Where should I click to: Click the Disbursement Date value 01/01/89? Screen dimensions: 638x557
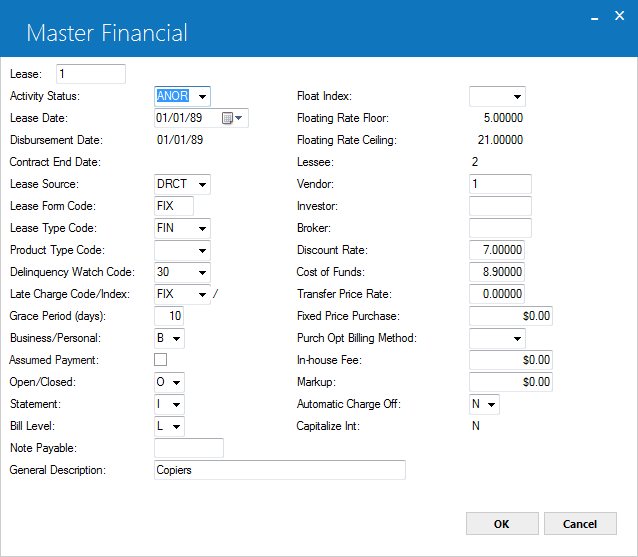click(180, 140)
